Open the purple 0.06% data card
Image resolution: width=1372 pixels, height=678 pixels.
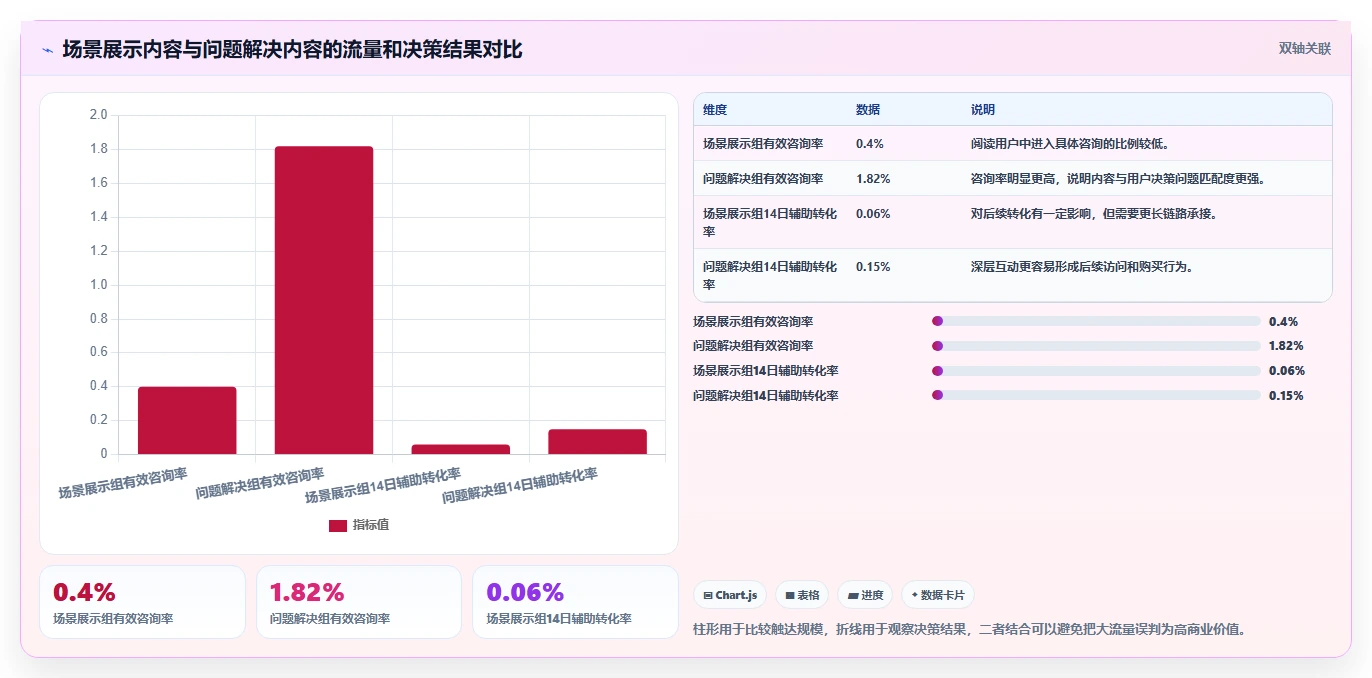575,602
